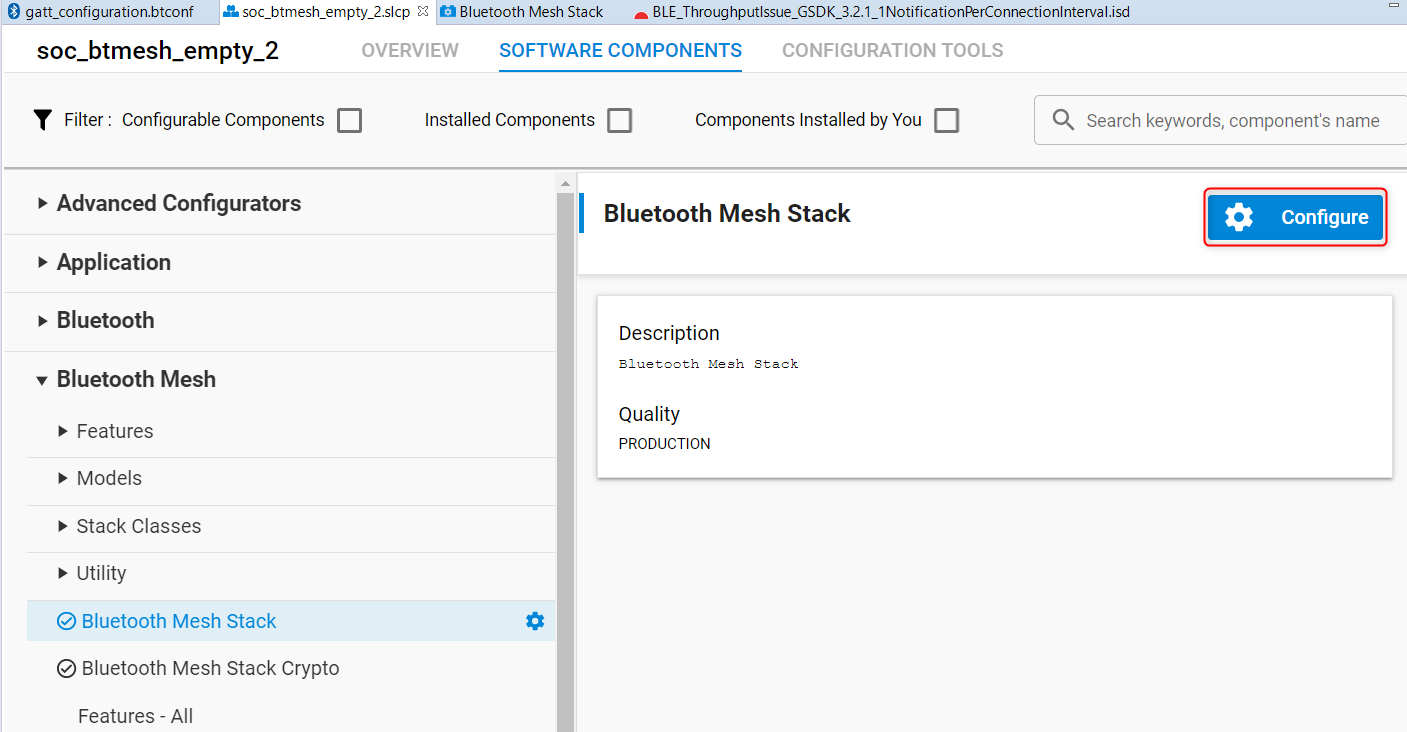Viewport: 1407px width, 732px height.
Task: Click the project icon on slcp tab
Action: click(x=231, y=12)
